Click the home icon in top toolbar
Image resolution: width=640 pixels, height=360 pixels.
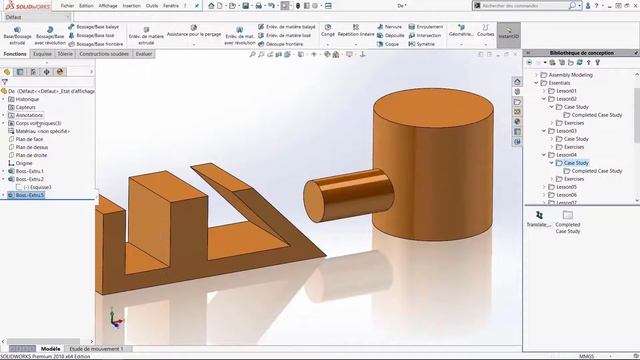tap(211, 6)
